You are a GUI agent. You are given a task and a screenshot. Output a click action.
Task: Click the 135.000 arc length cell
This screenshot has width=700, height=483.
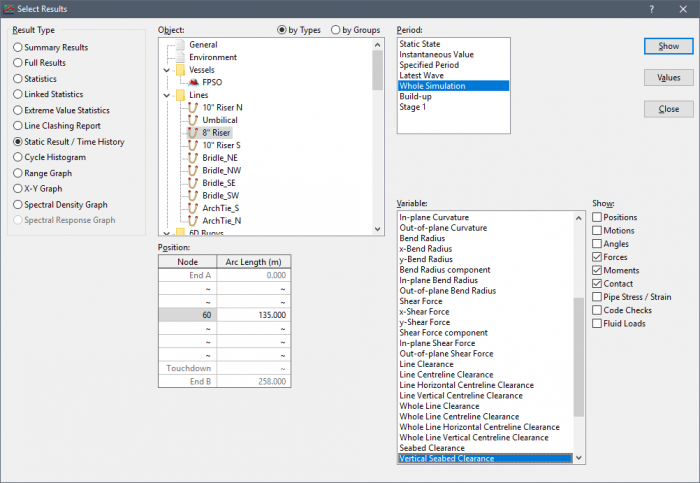(254, 315)
